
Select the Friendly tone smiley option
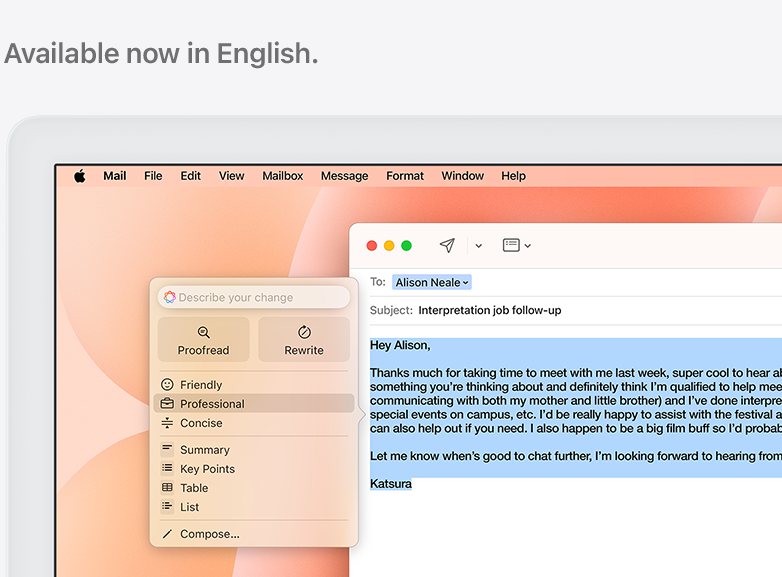(x=200, y=385)
